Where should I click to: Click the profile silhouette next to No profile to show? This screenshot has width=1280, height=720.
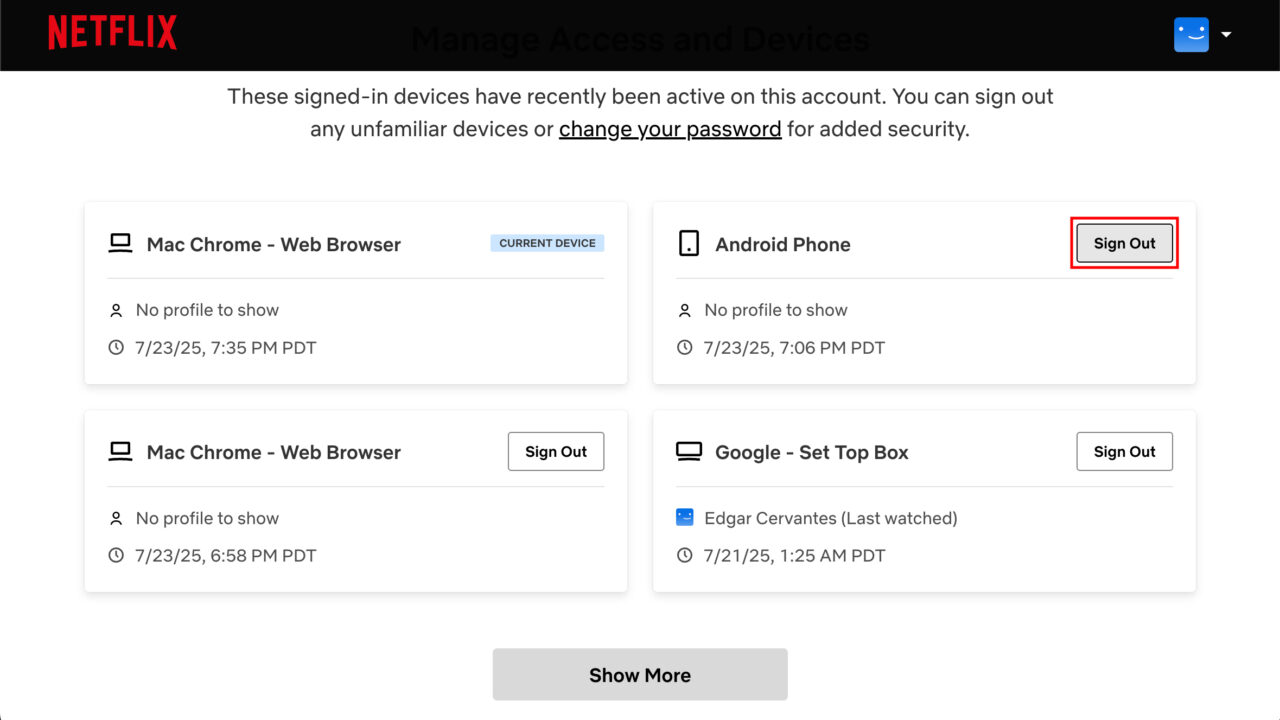click(116, 309)
